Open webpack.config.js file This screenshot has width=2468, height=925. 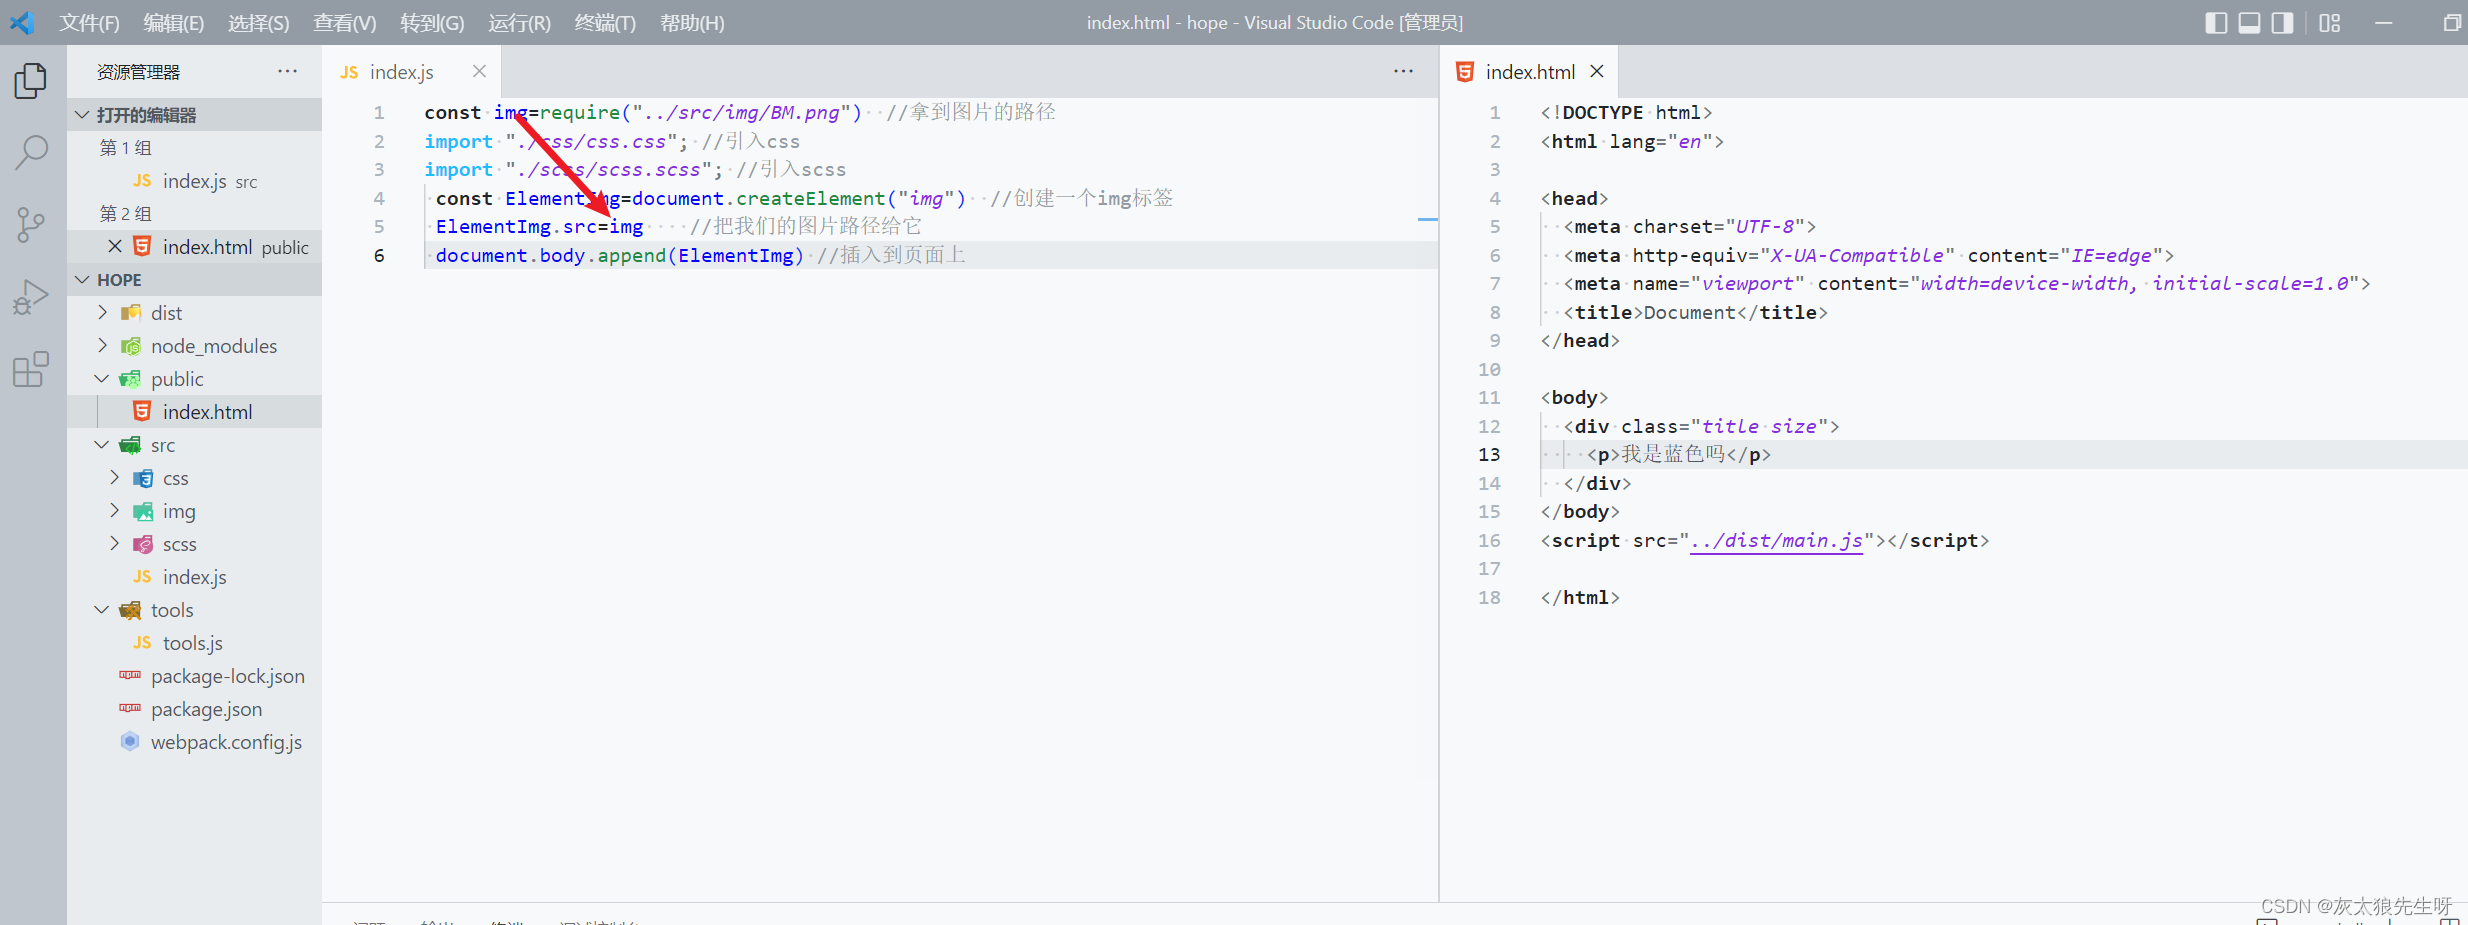click(x=195, y=742)
